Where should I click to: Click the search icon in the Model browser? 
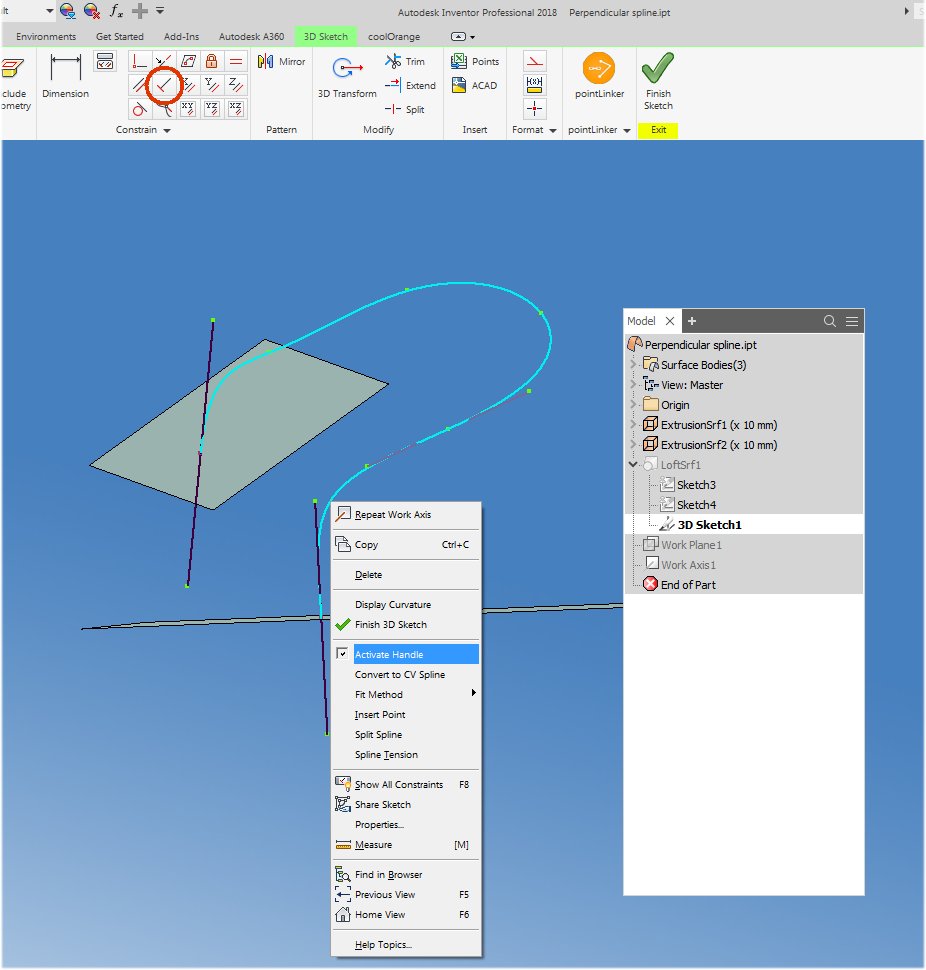tap(829, 320)
